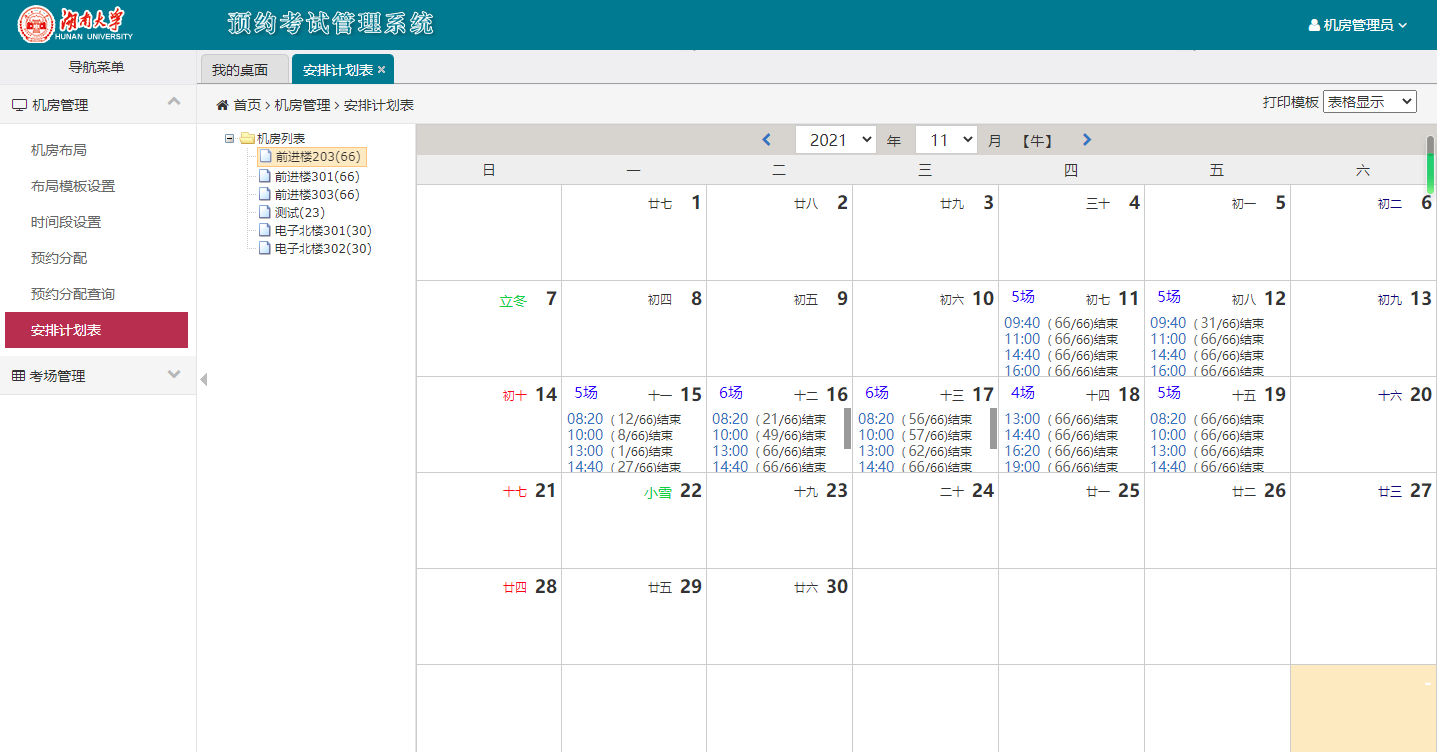The width and height of the screenshot is (1437, 752).
Task: Click the 6场 link on November 16
Action: [x=731, y=393]
